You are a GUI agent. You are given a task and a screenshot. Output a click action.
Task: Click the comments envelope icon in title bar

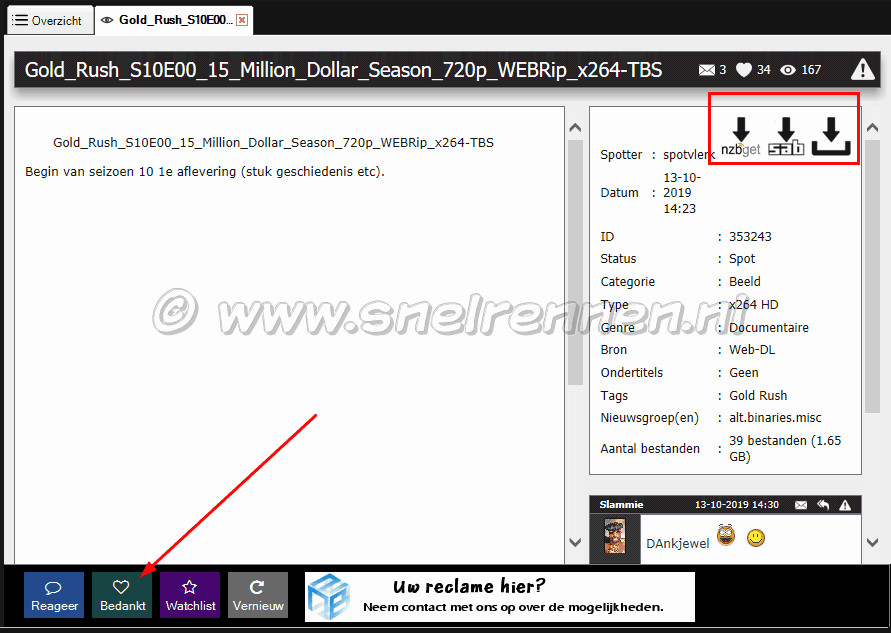(x=706, y=70)
